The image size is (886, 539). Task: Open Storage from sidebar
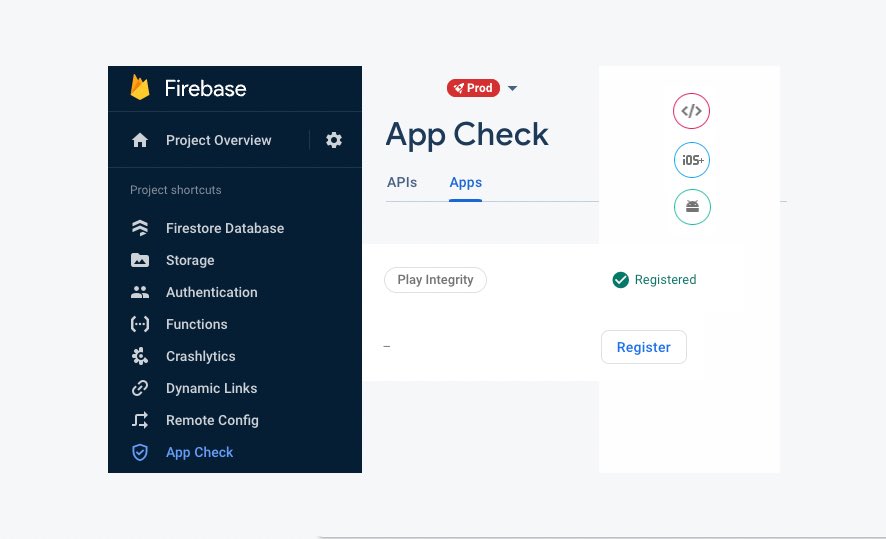(x=190, y=260)
